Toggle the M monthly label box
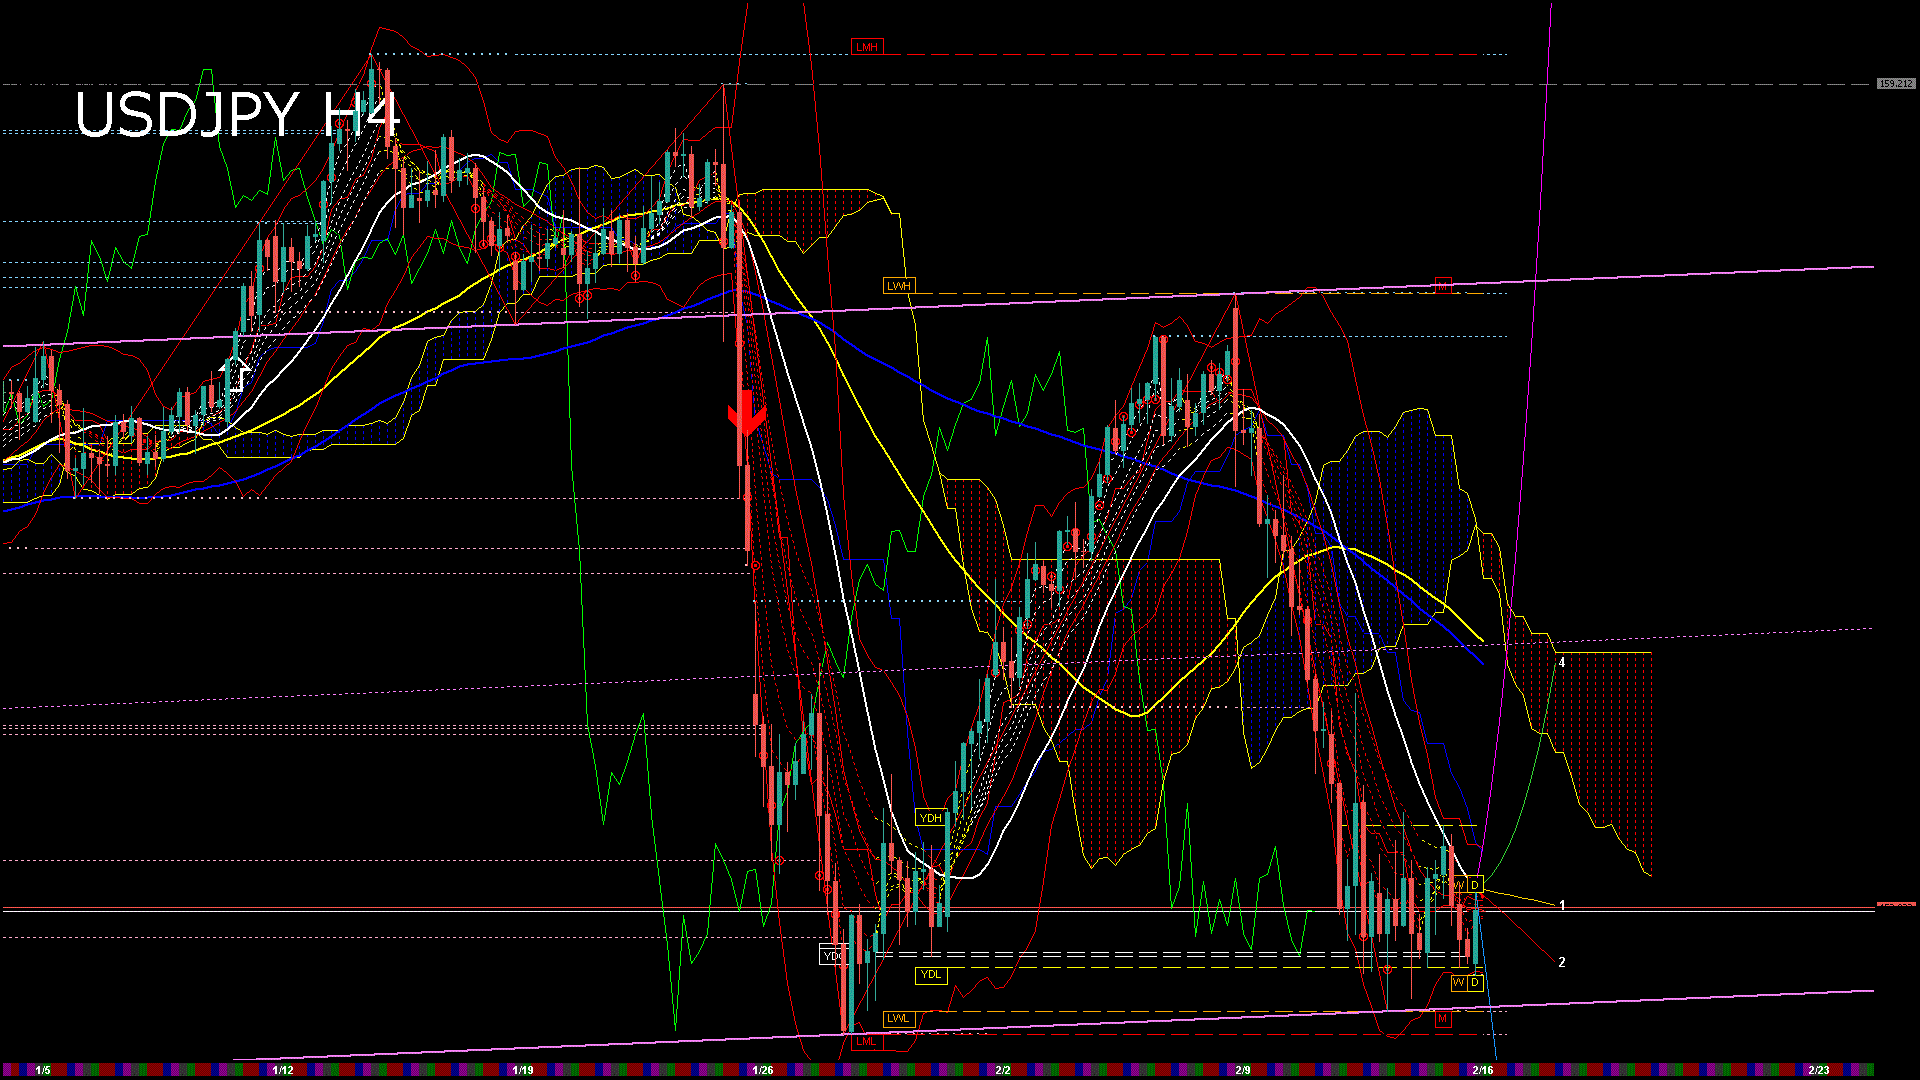 1442,1018
